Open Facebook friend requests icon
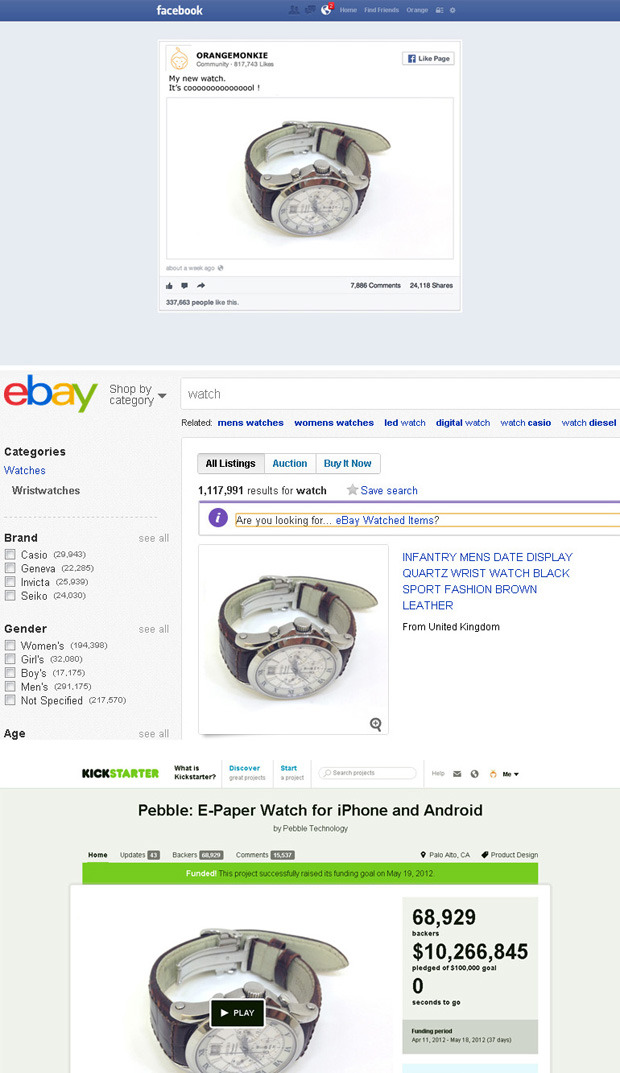 294,10
